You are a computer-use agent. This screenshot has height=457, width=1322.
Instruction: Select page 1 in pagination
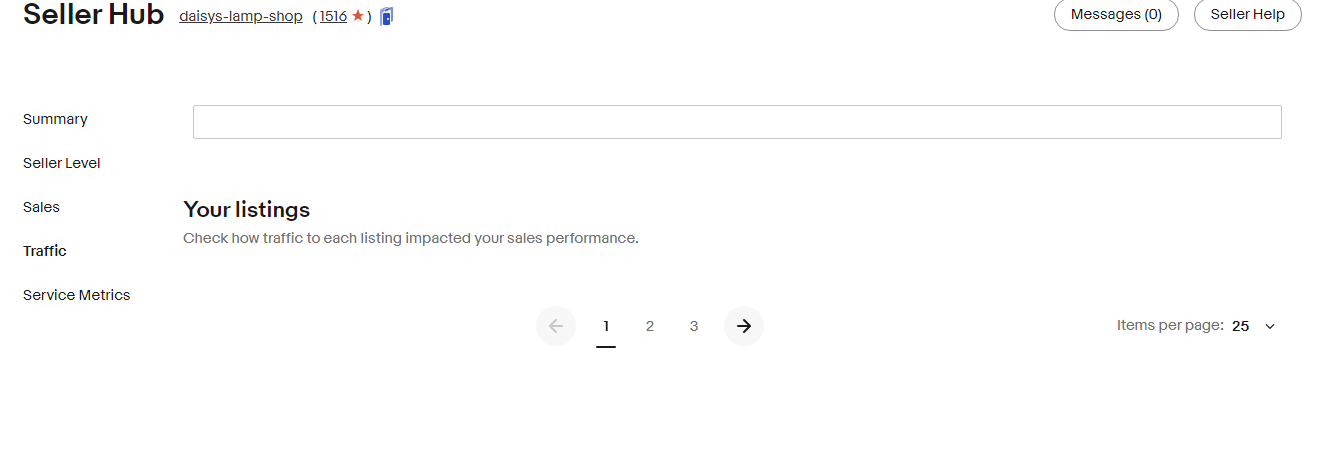pos(606,326)
